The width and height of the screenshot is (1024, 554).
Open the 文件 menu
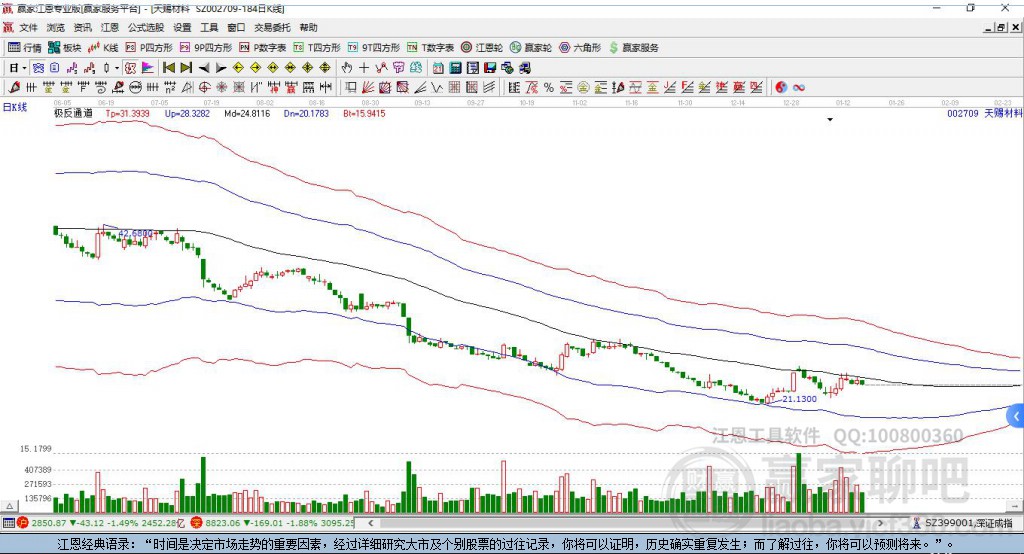(28, 27)
